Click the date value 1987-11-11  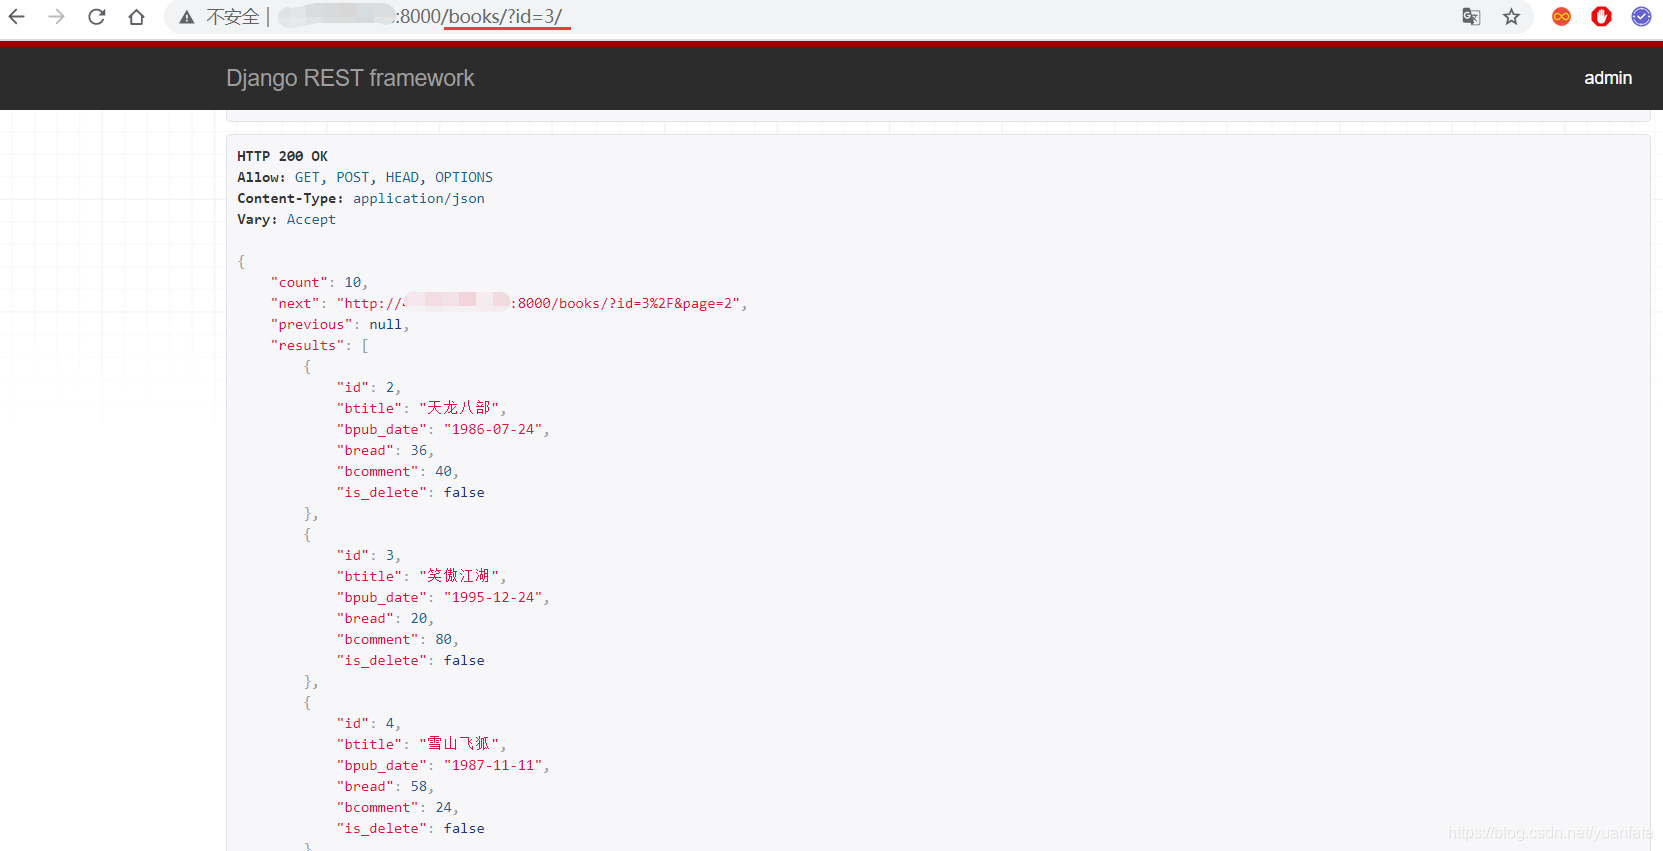point(493,765)
